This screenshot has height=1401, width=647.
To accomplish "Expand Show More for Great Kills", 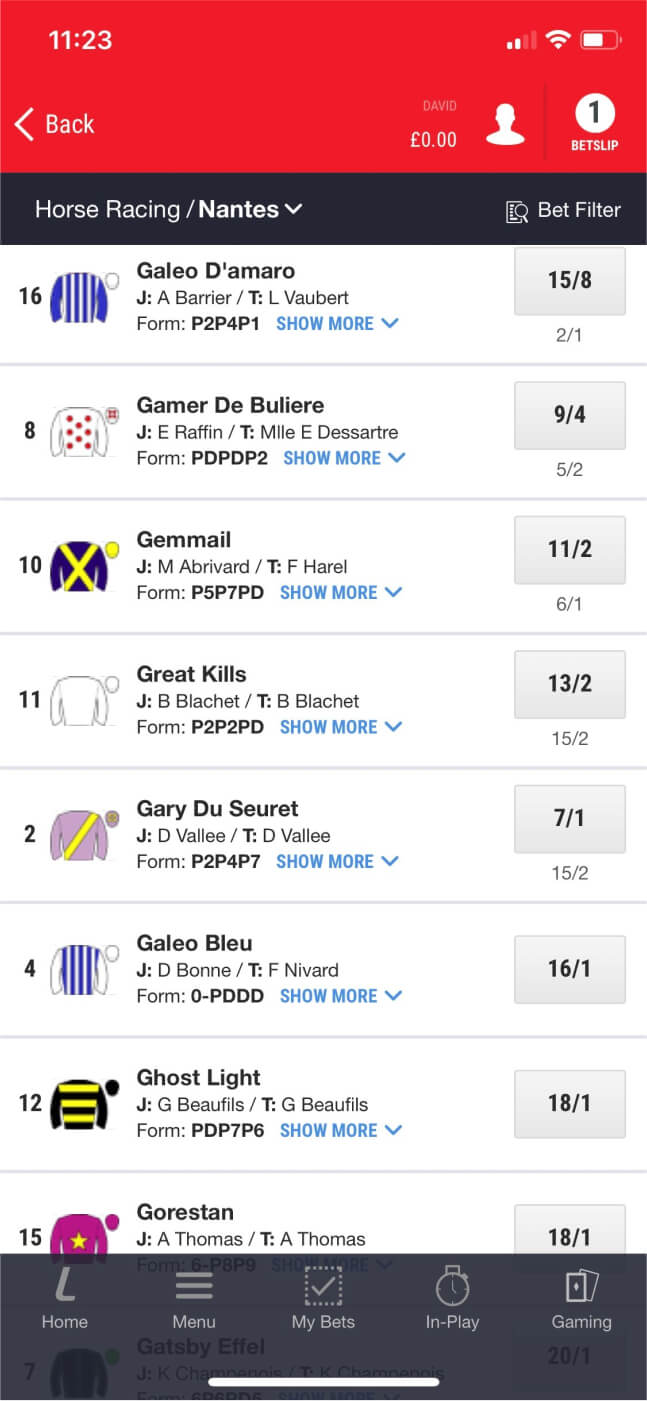I will 340,727.
